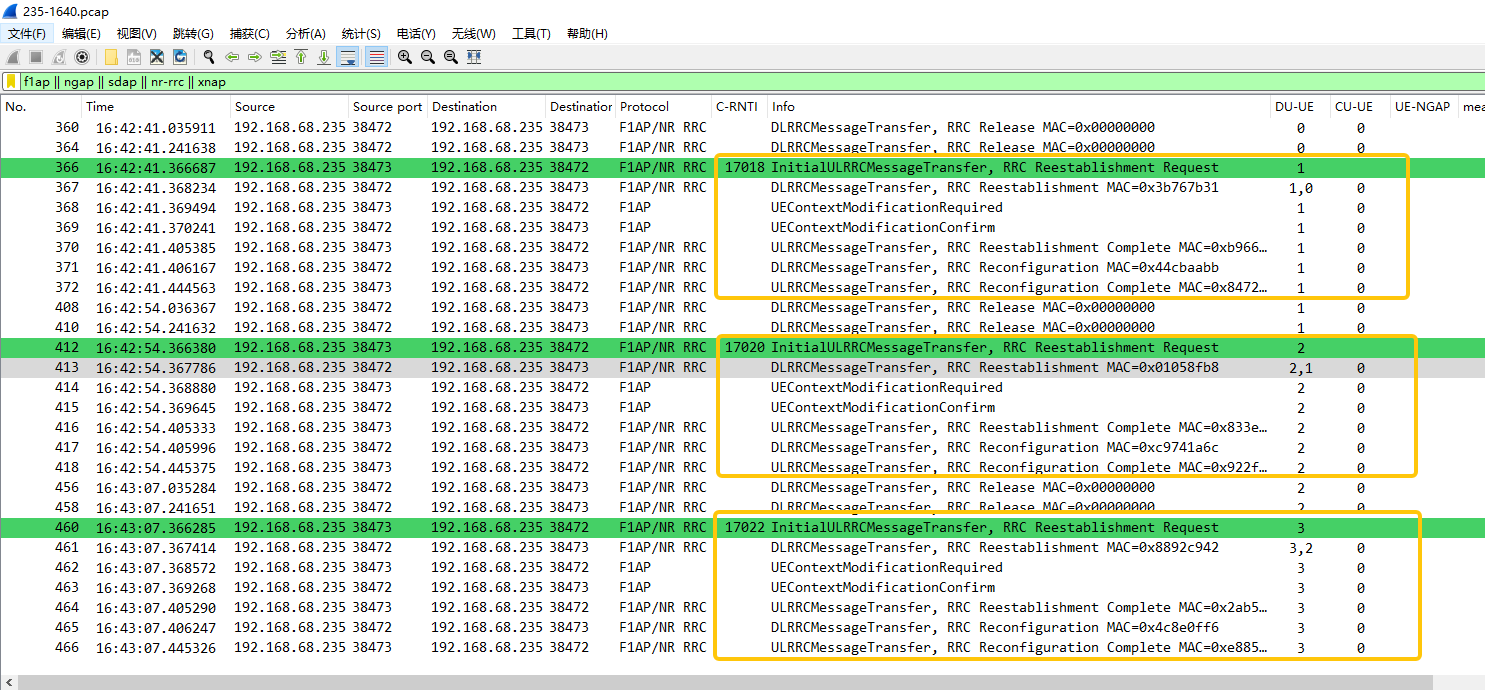The image size is (1485, 690).
Task: Select packet 369 UEContextModificationConfirm
Action: [x=742, y=227]
